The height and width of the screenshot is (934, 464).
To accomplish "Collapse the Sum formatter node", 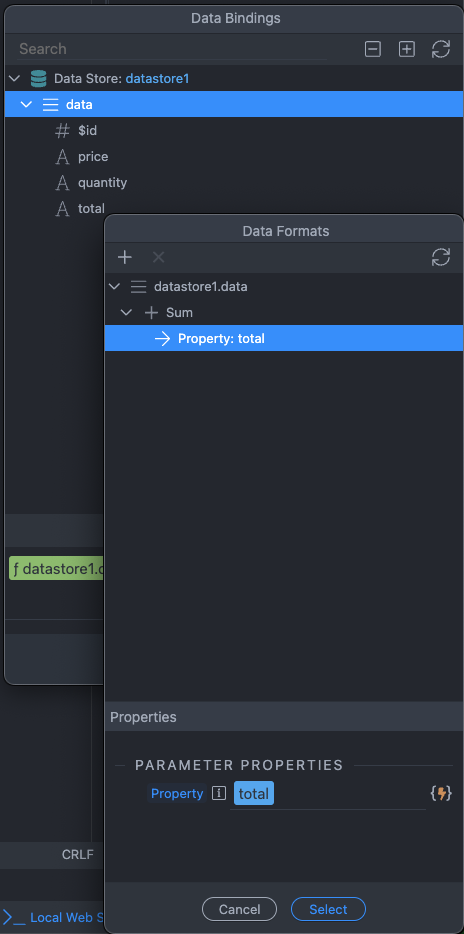I will click(126, 313).
